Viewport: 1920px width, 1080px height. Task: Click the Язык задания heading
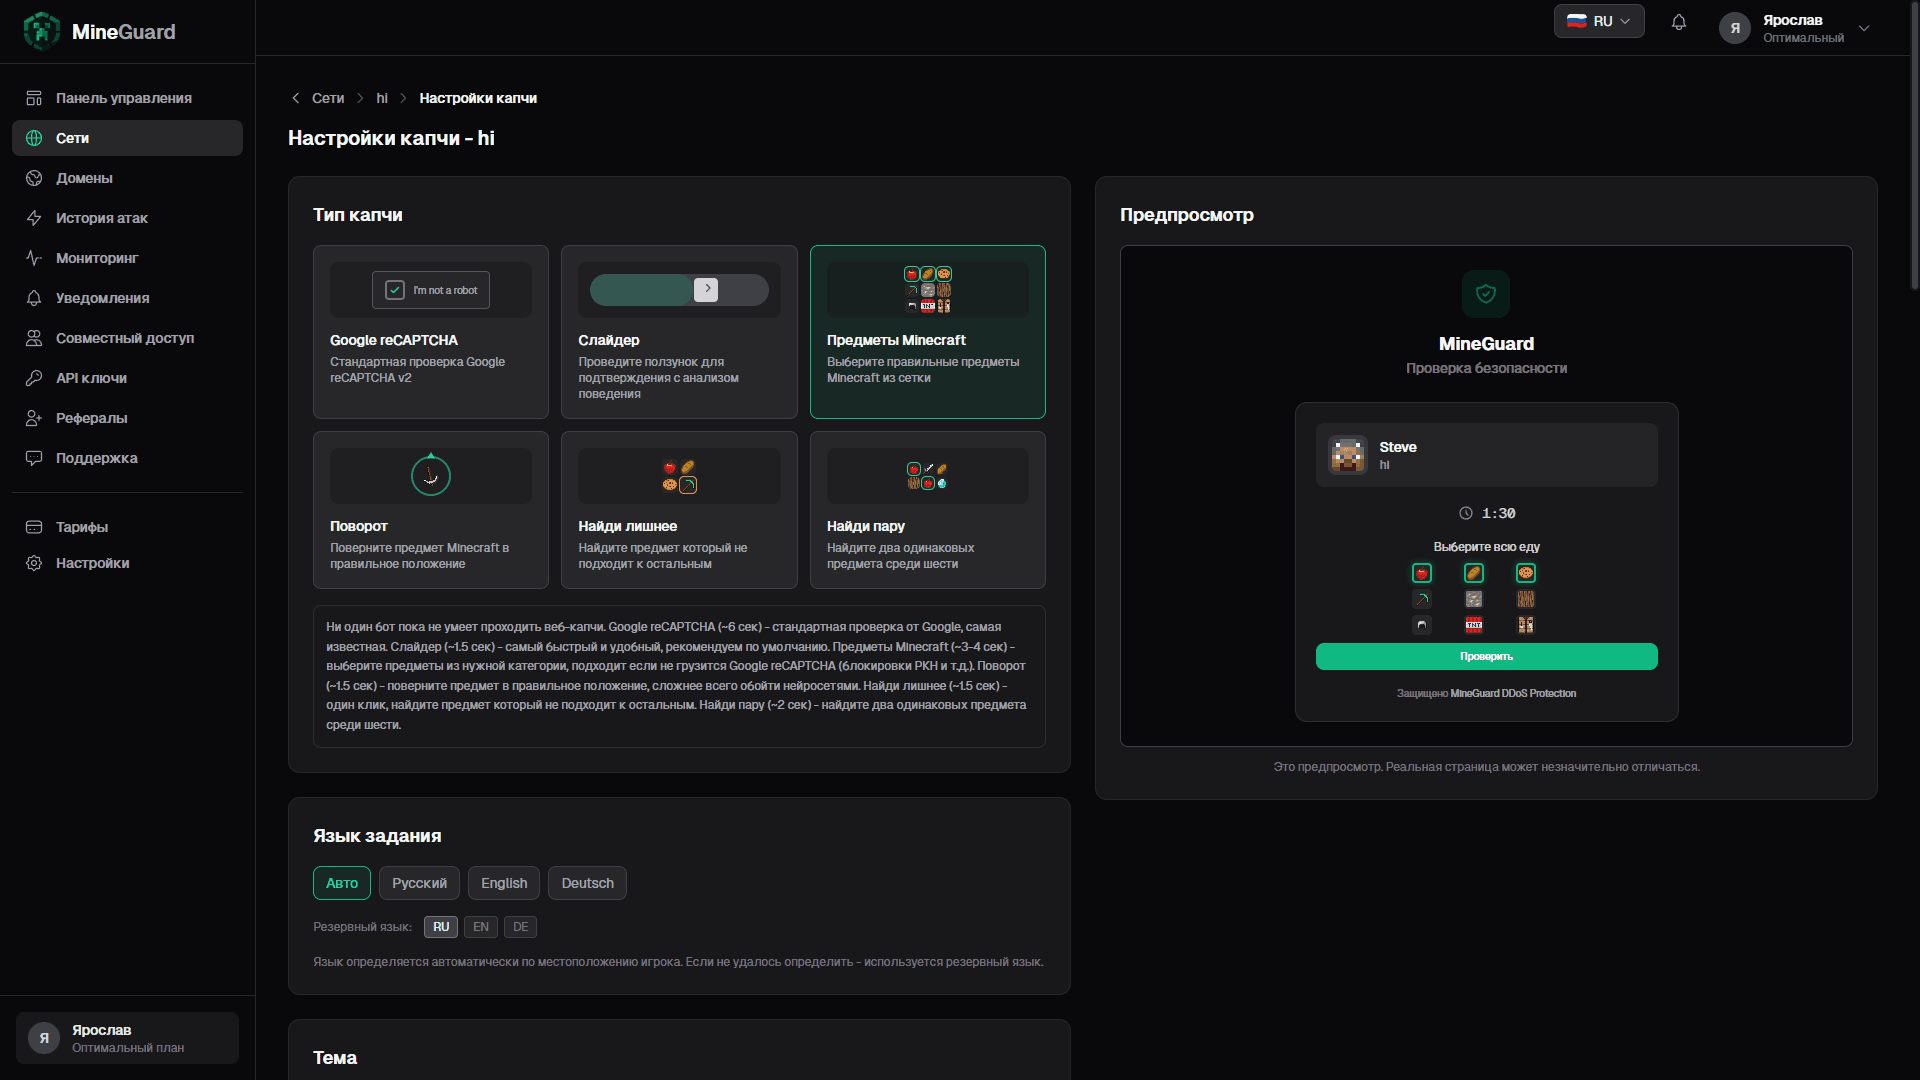[x=377, y=836]
